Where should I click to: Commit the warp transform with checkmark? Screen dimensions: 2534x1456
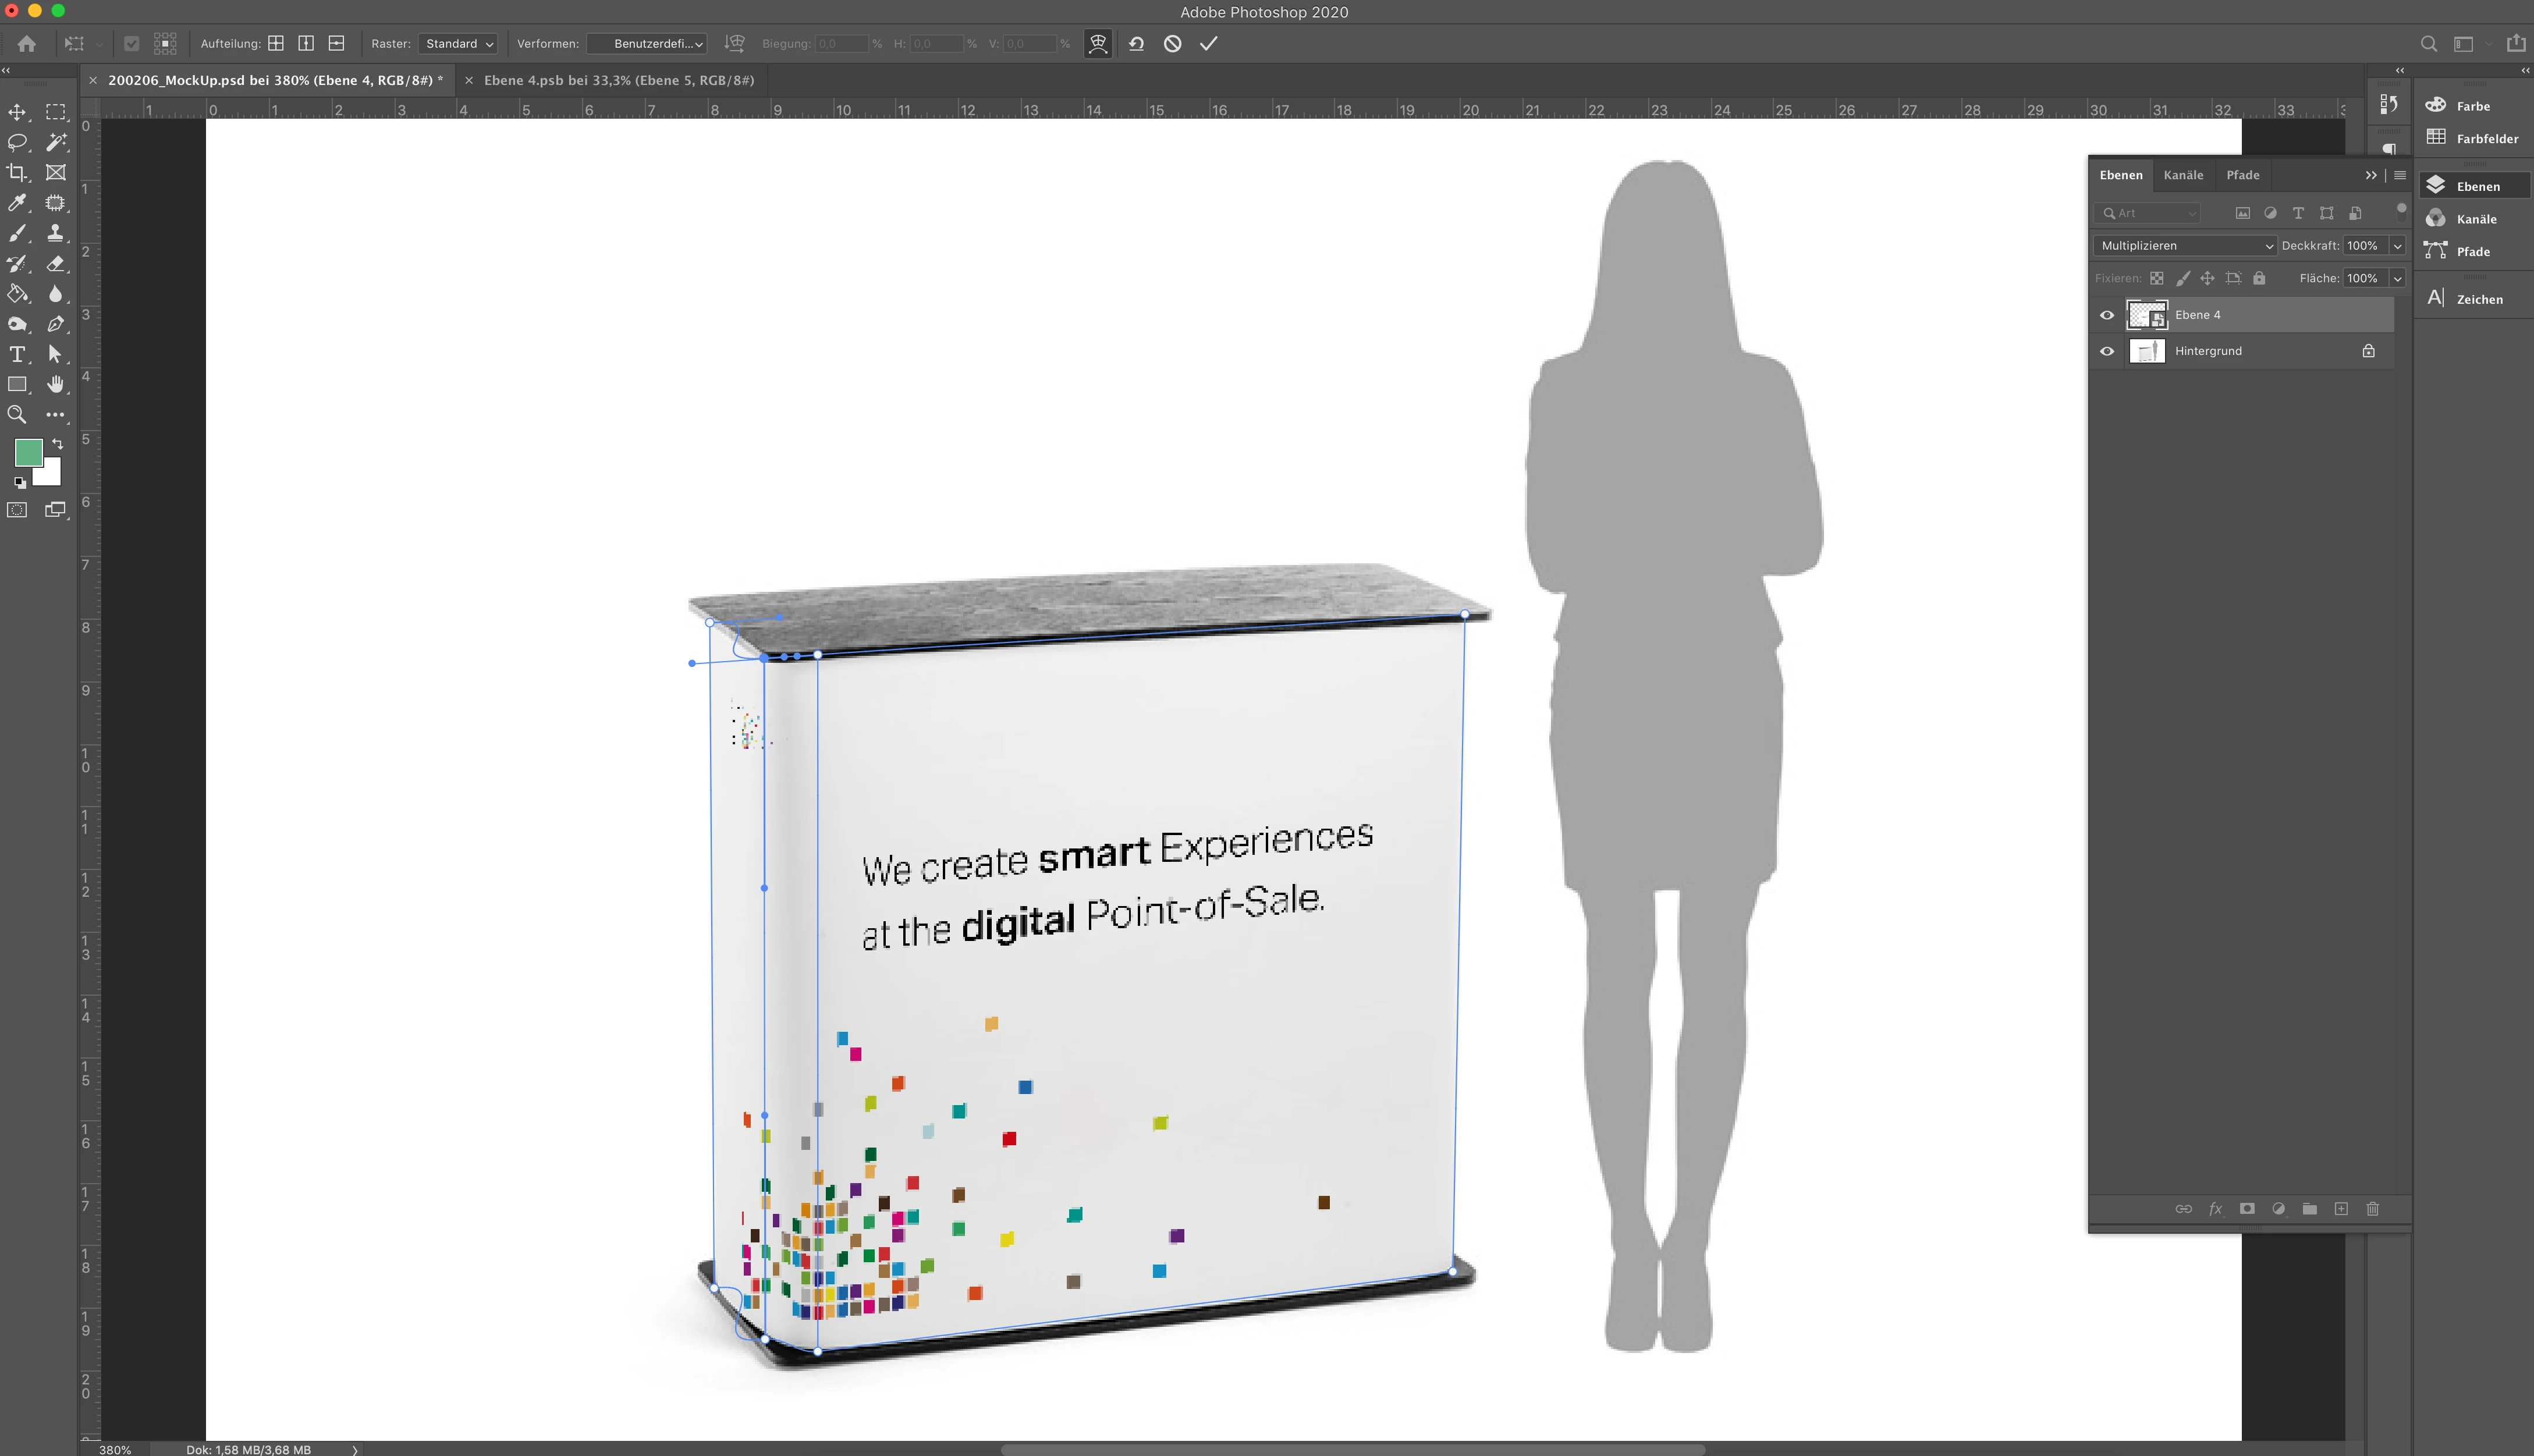(1208, 44)
